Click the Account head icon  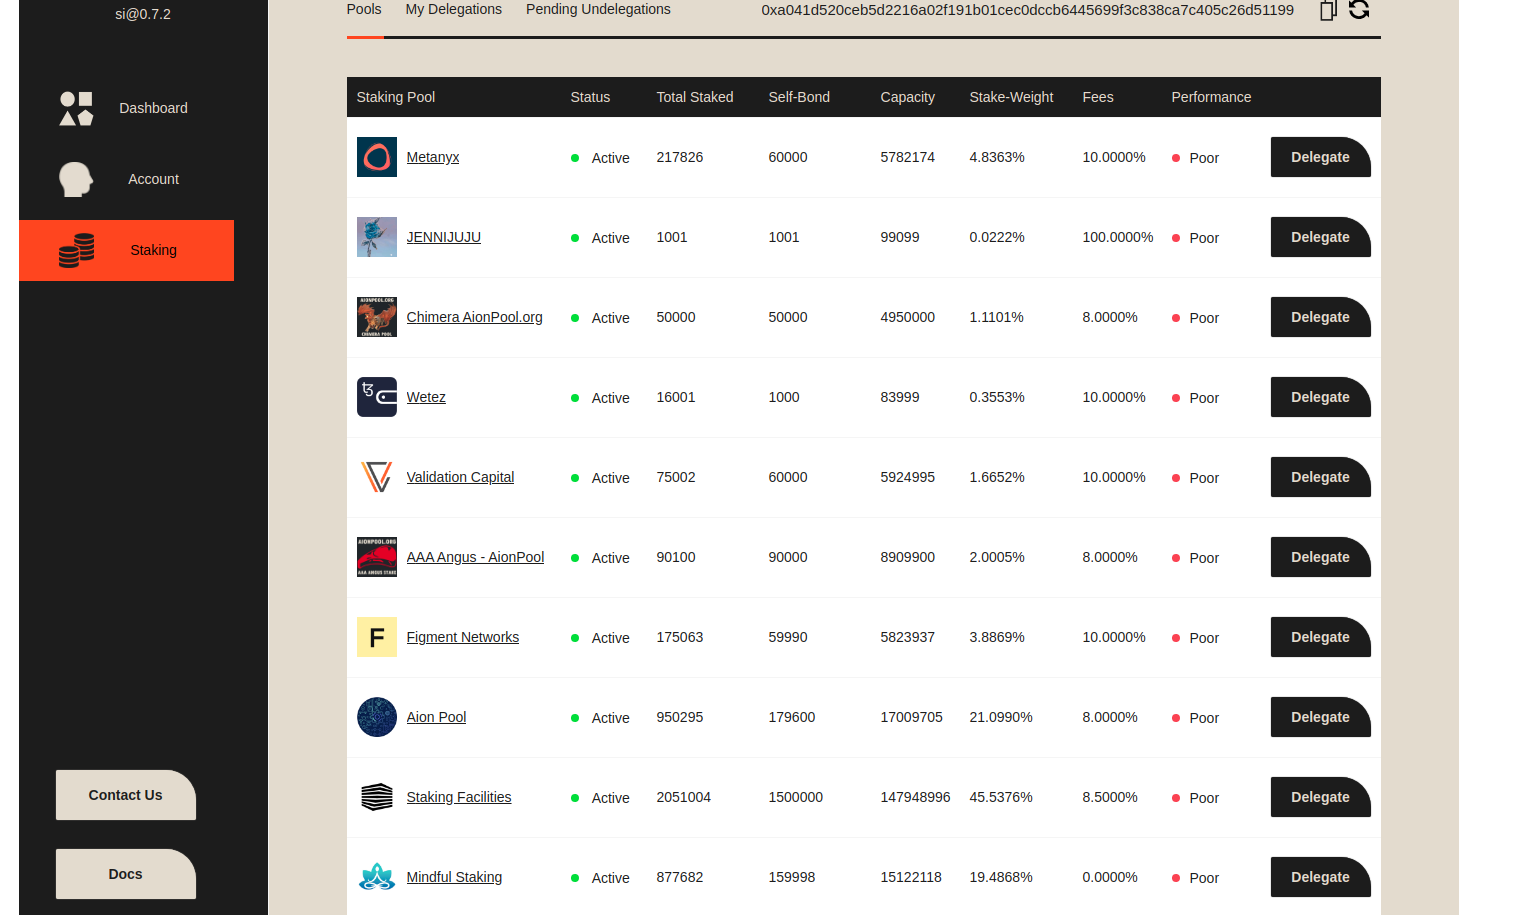click(76, 179)
